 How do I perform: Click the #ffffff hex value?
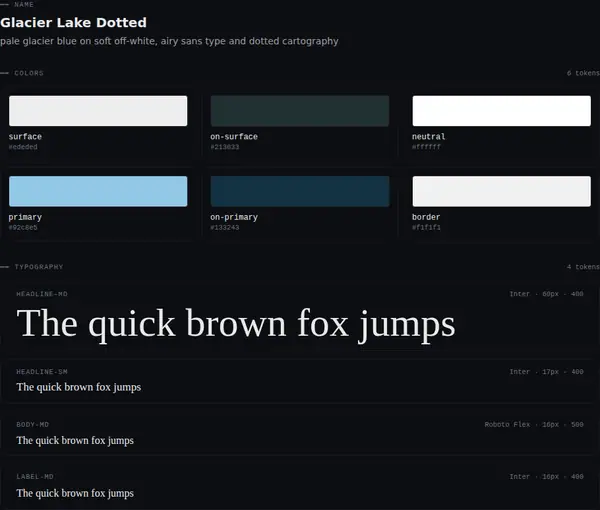click(x=426, y=147)
